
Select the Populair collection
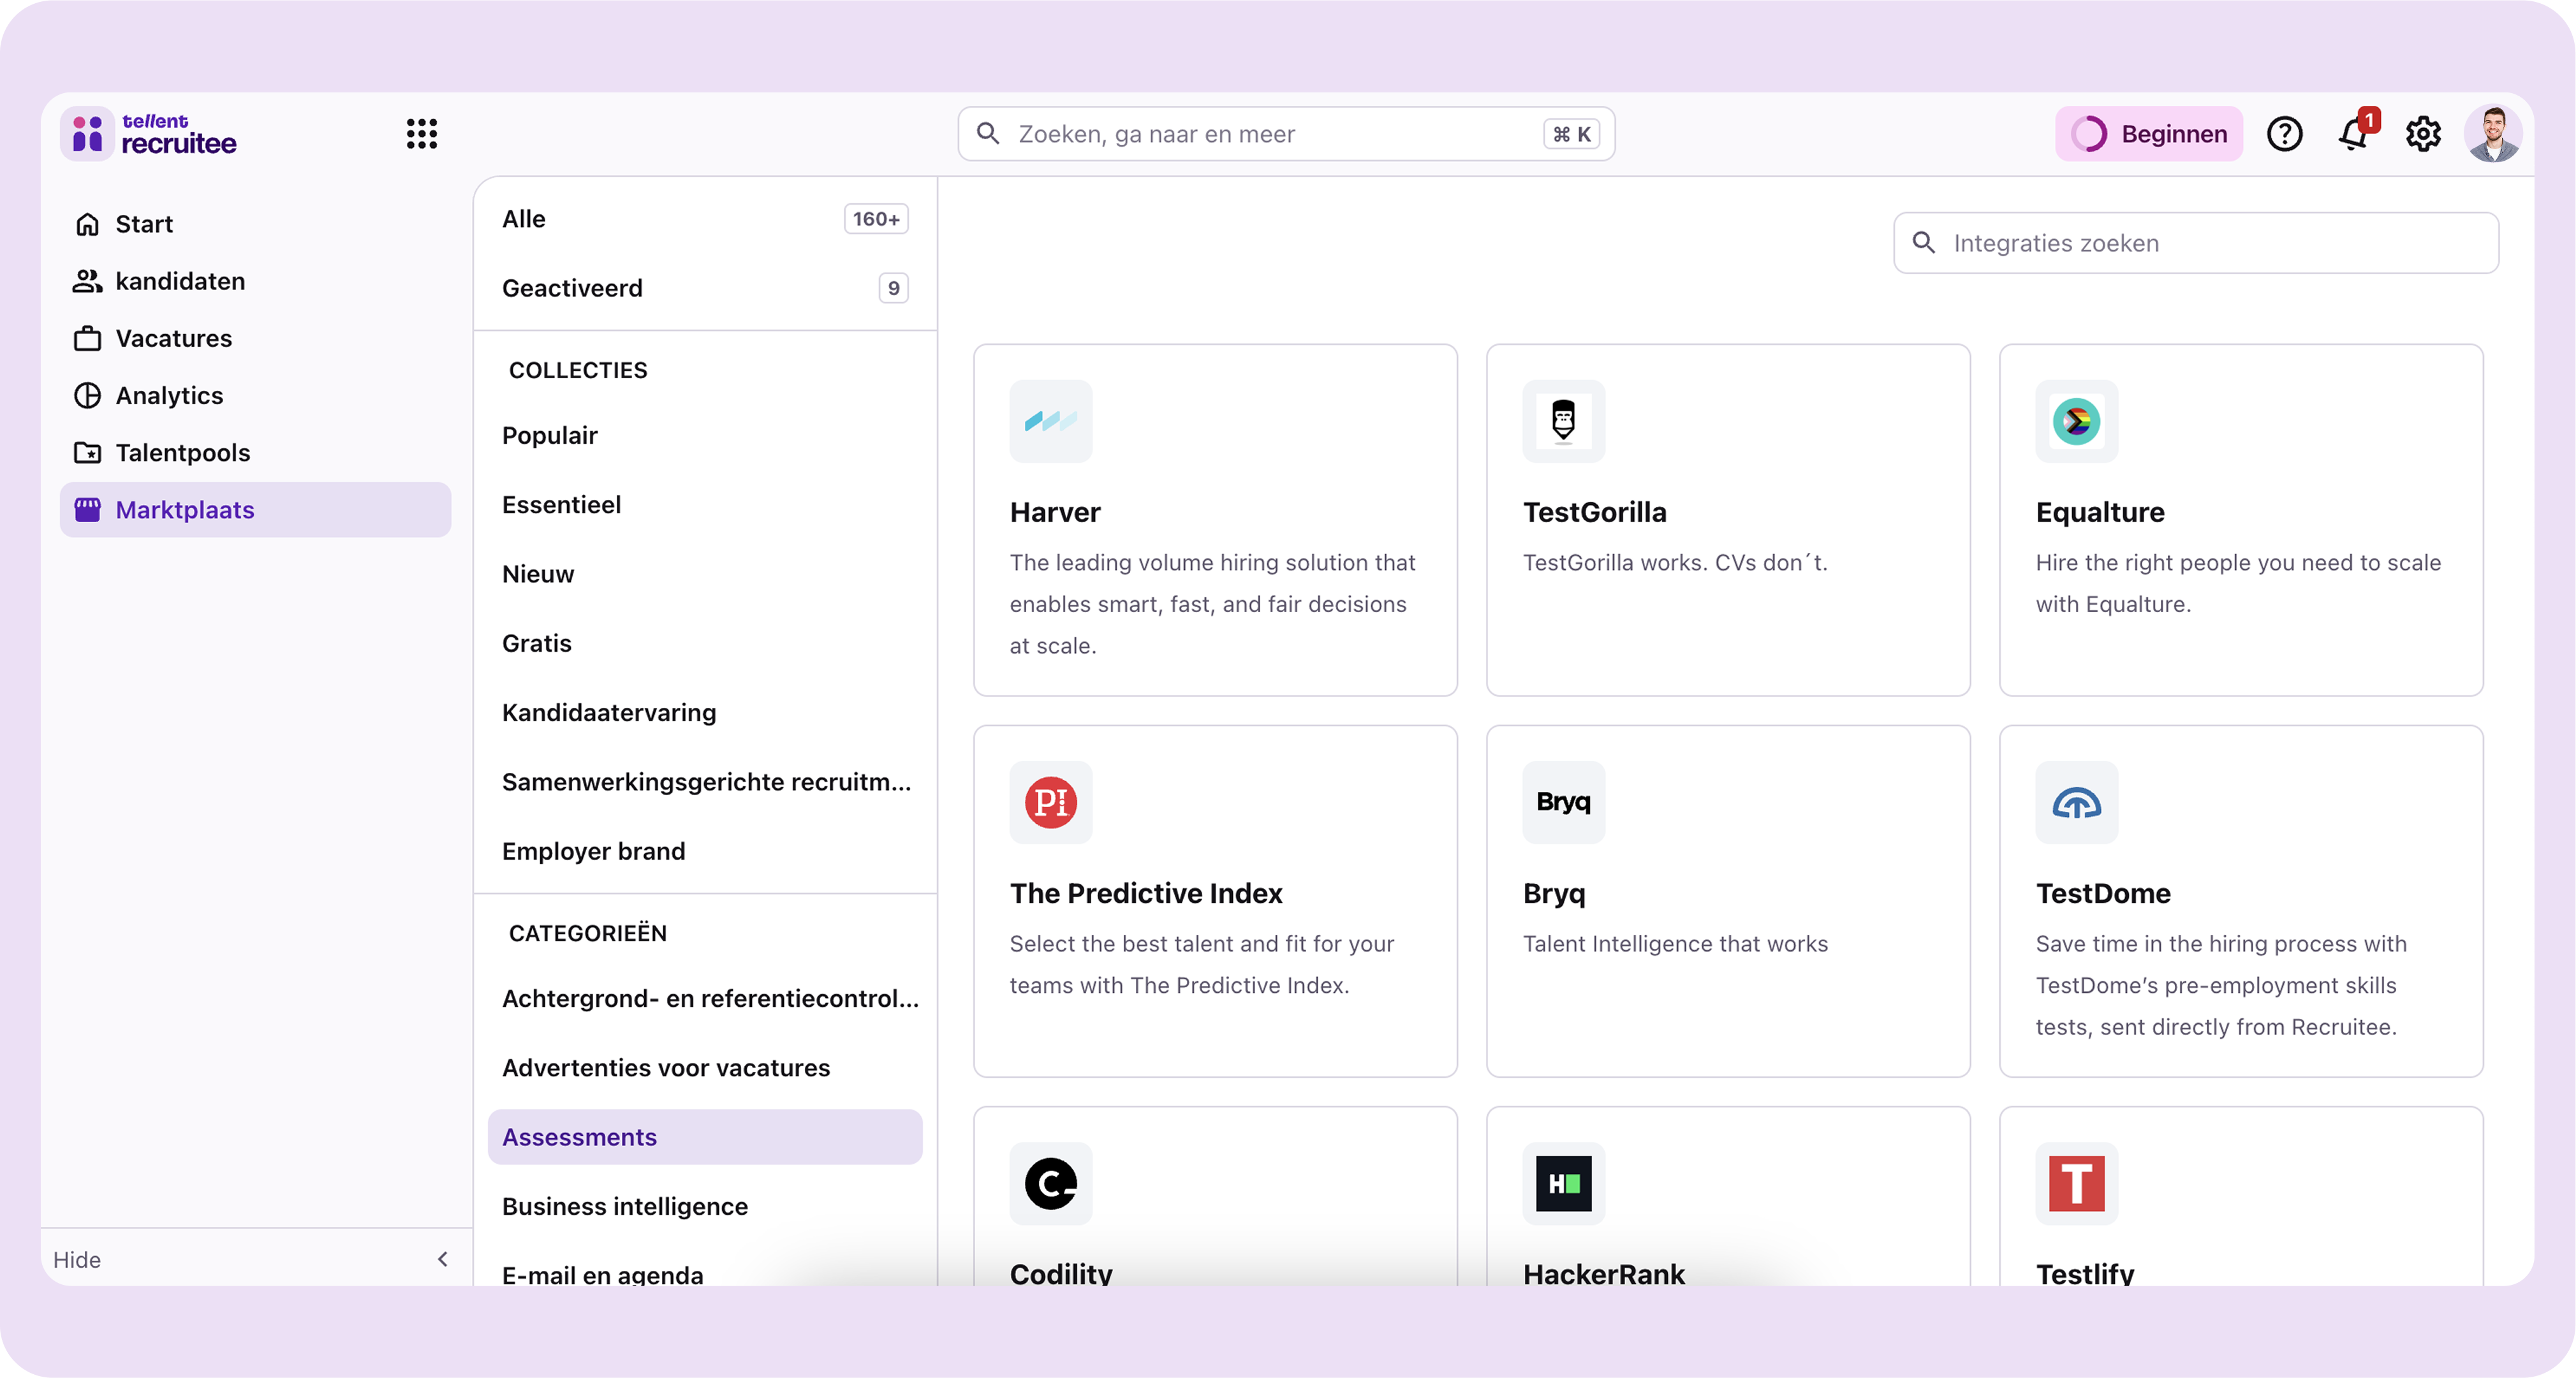[549, 435]
